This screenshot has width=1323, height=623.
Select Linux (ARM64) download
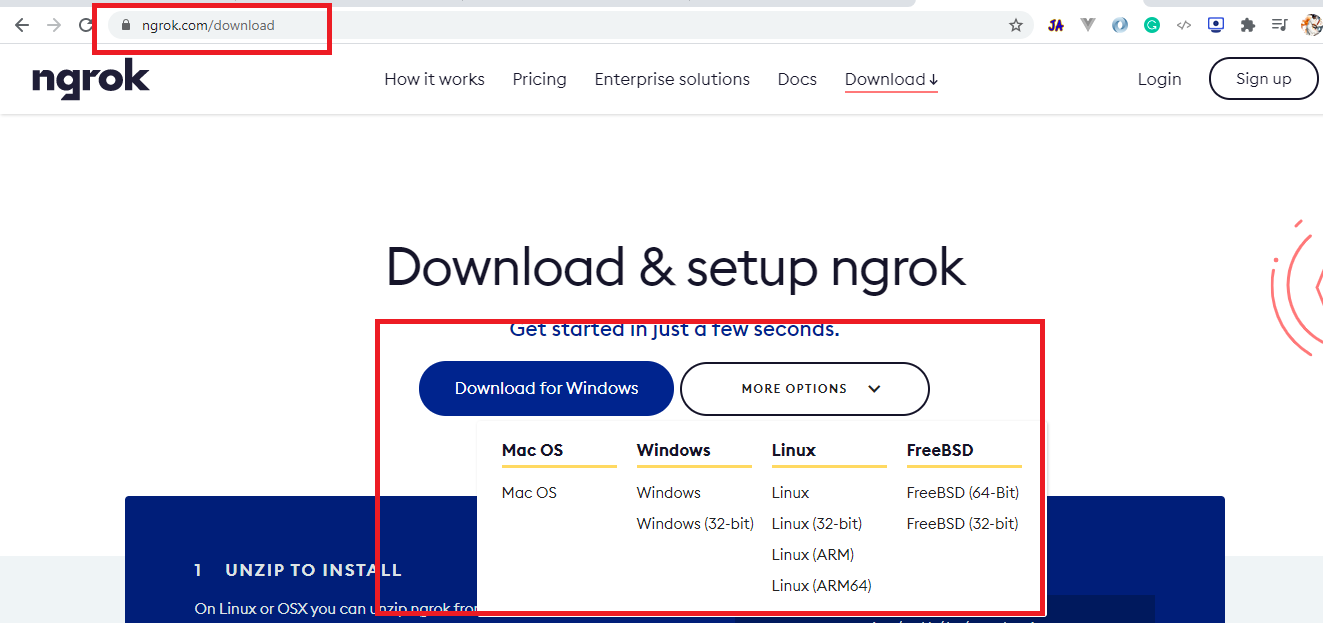tap(822, 585)
